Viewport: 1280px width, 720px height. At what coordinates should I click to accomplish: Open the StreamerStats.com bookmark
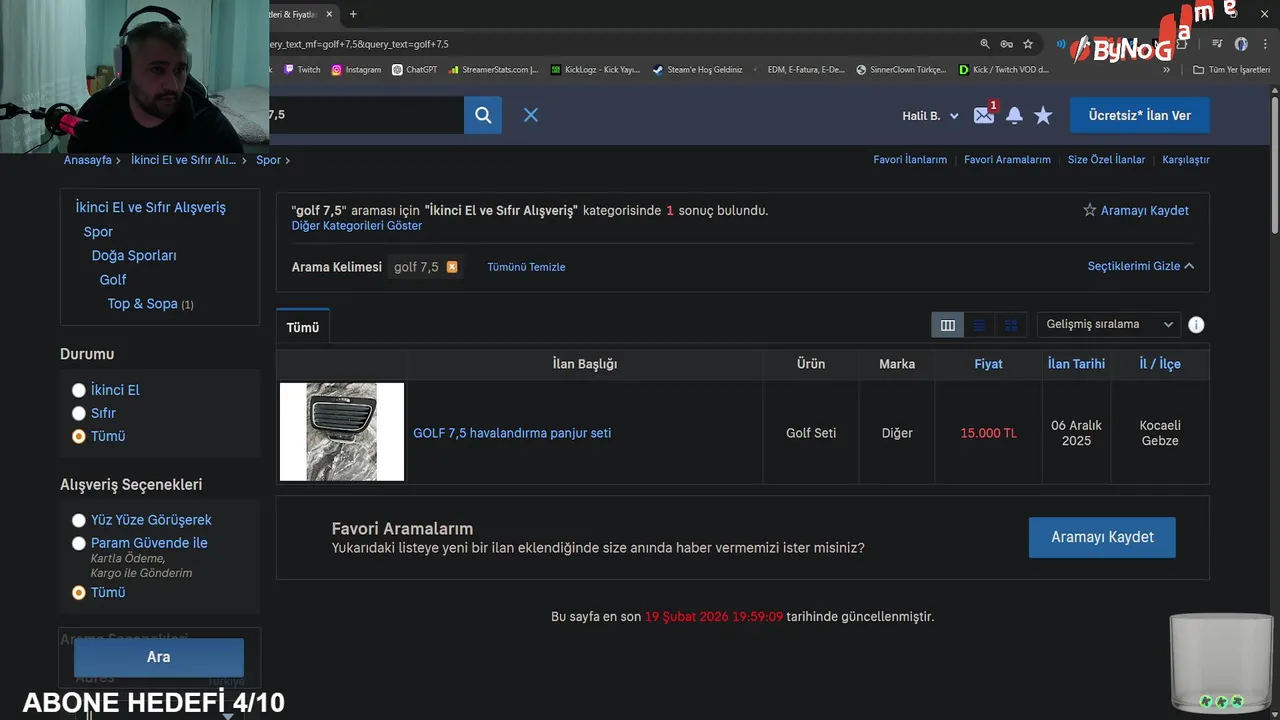[494, 70]
